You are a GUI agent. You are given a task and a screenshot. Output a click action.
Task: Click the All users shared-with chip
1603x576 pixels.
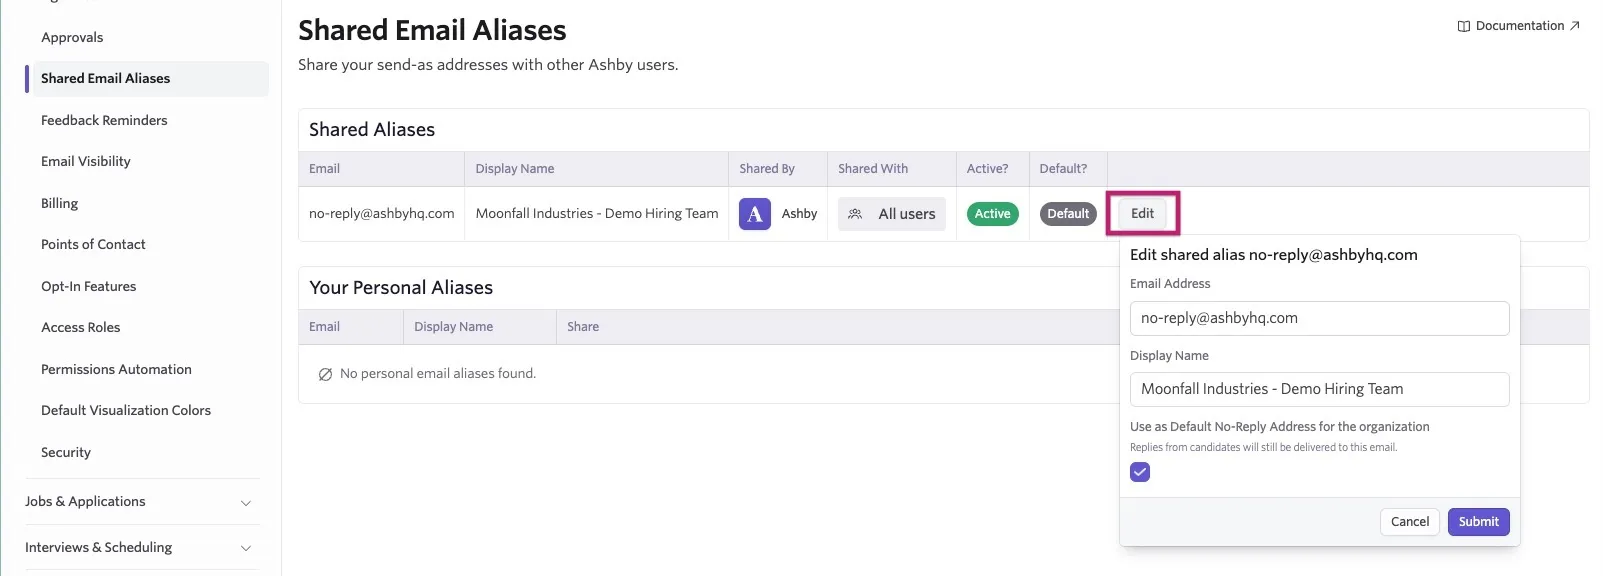[x=892, y=214]
